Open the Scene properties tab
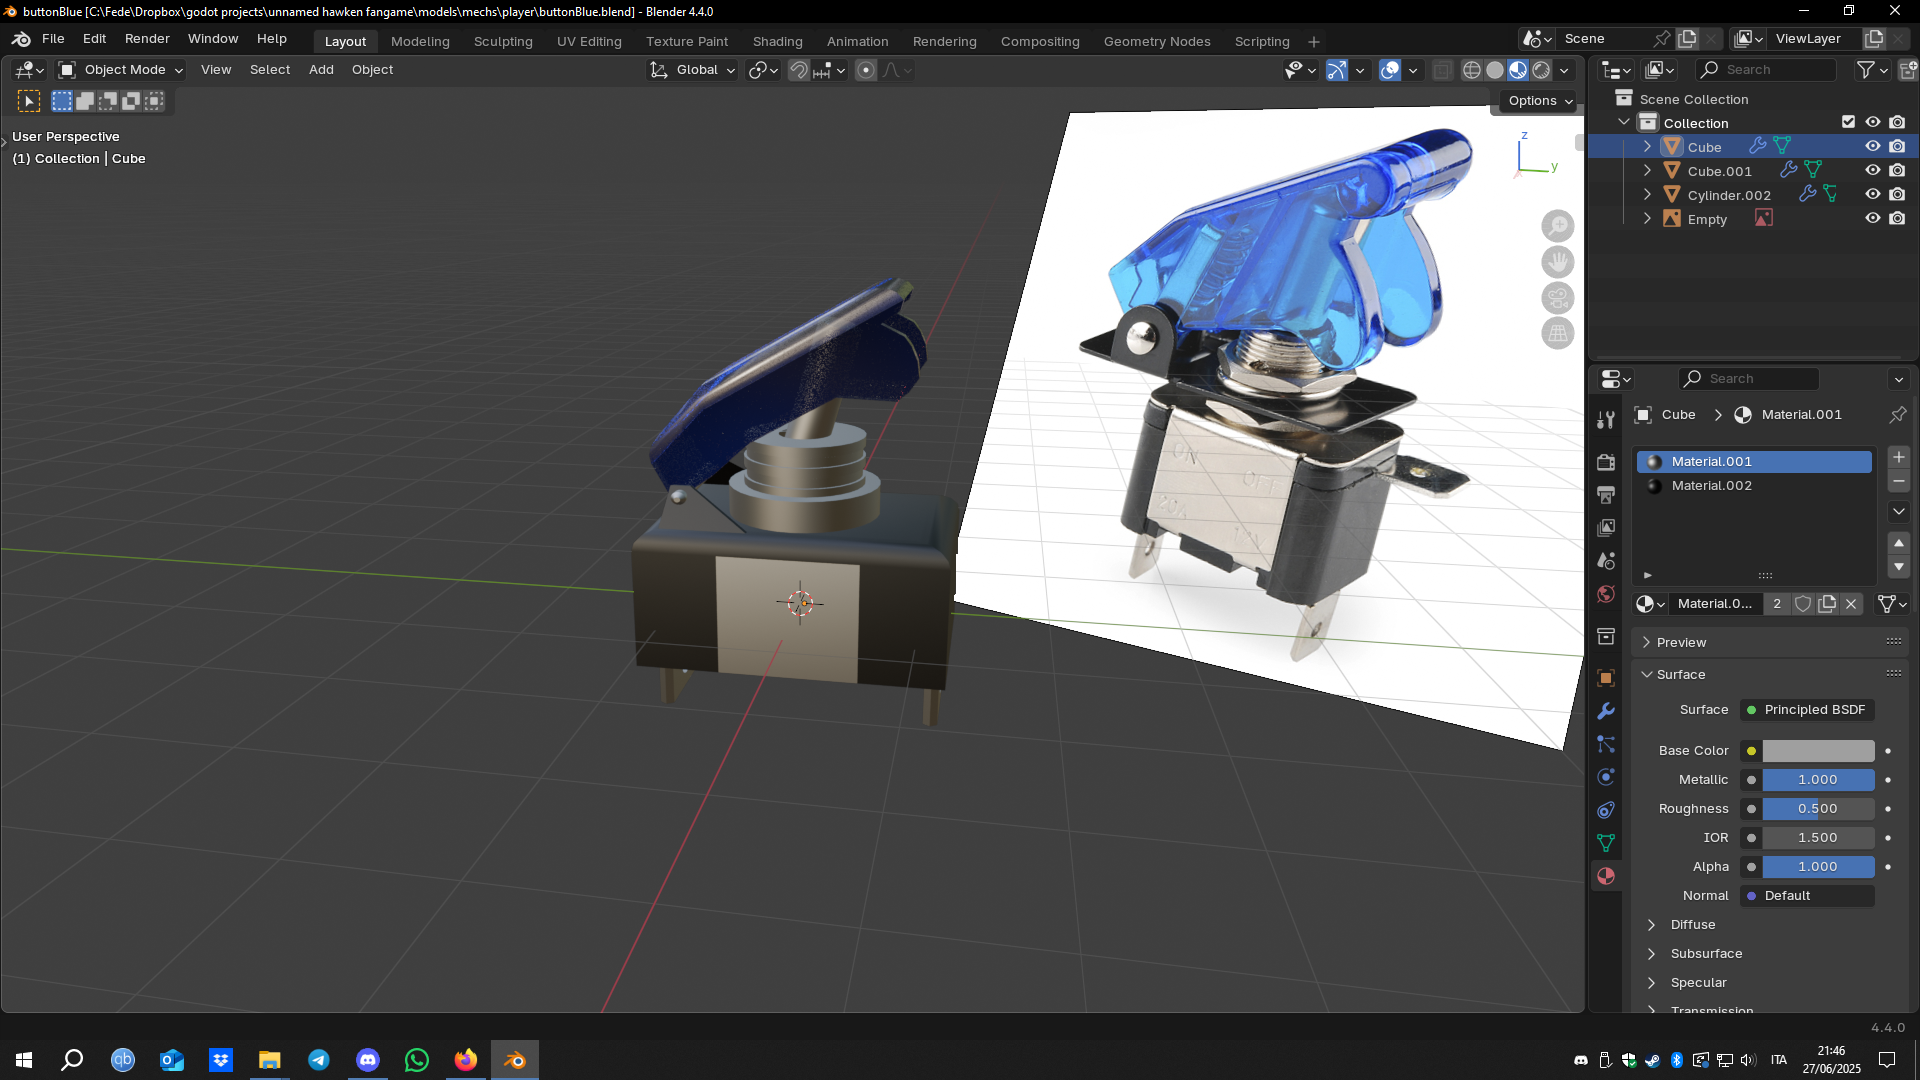The height and width of the screenshot is (1080, 1920). 1606,561
